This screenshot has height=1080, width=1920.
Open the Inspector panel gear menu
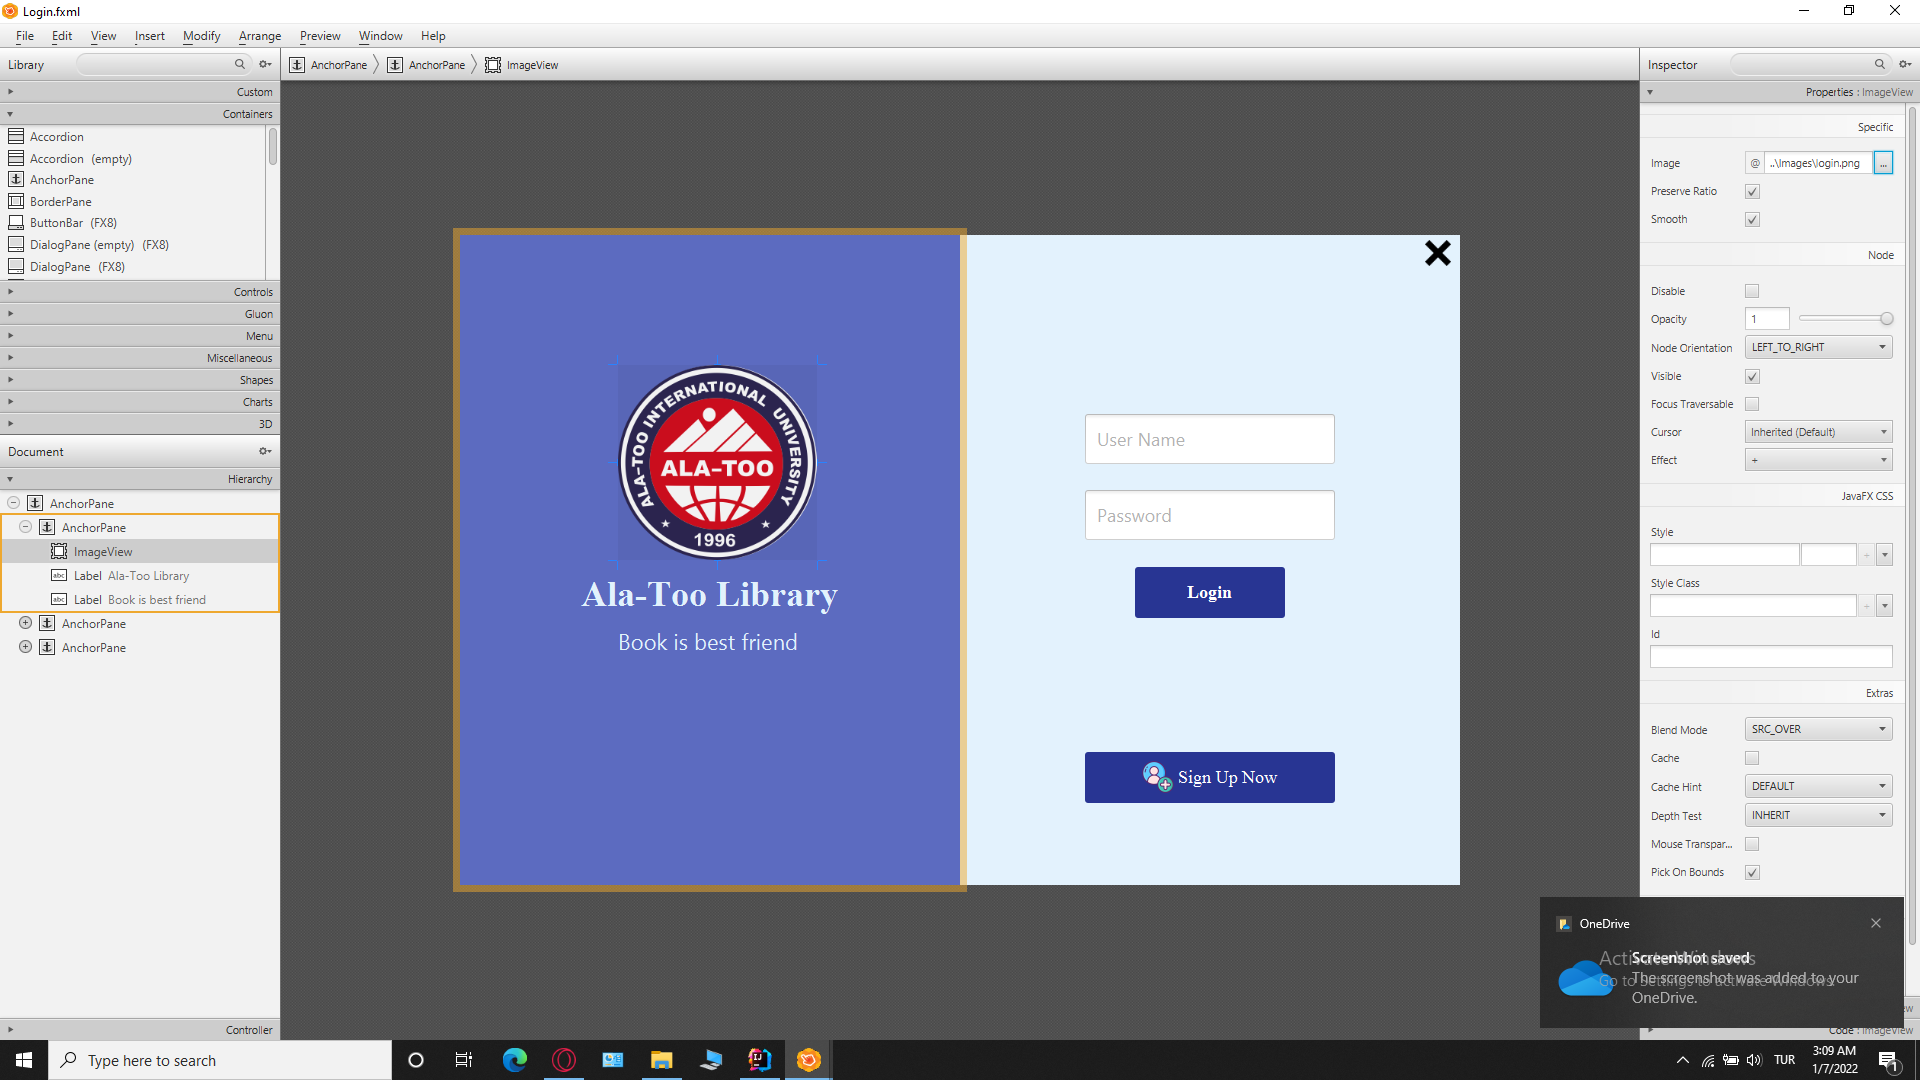pyautogui.click(x=1905, y=64)
